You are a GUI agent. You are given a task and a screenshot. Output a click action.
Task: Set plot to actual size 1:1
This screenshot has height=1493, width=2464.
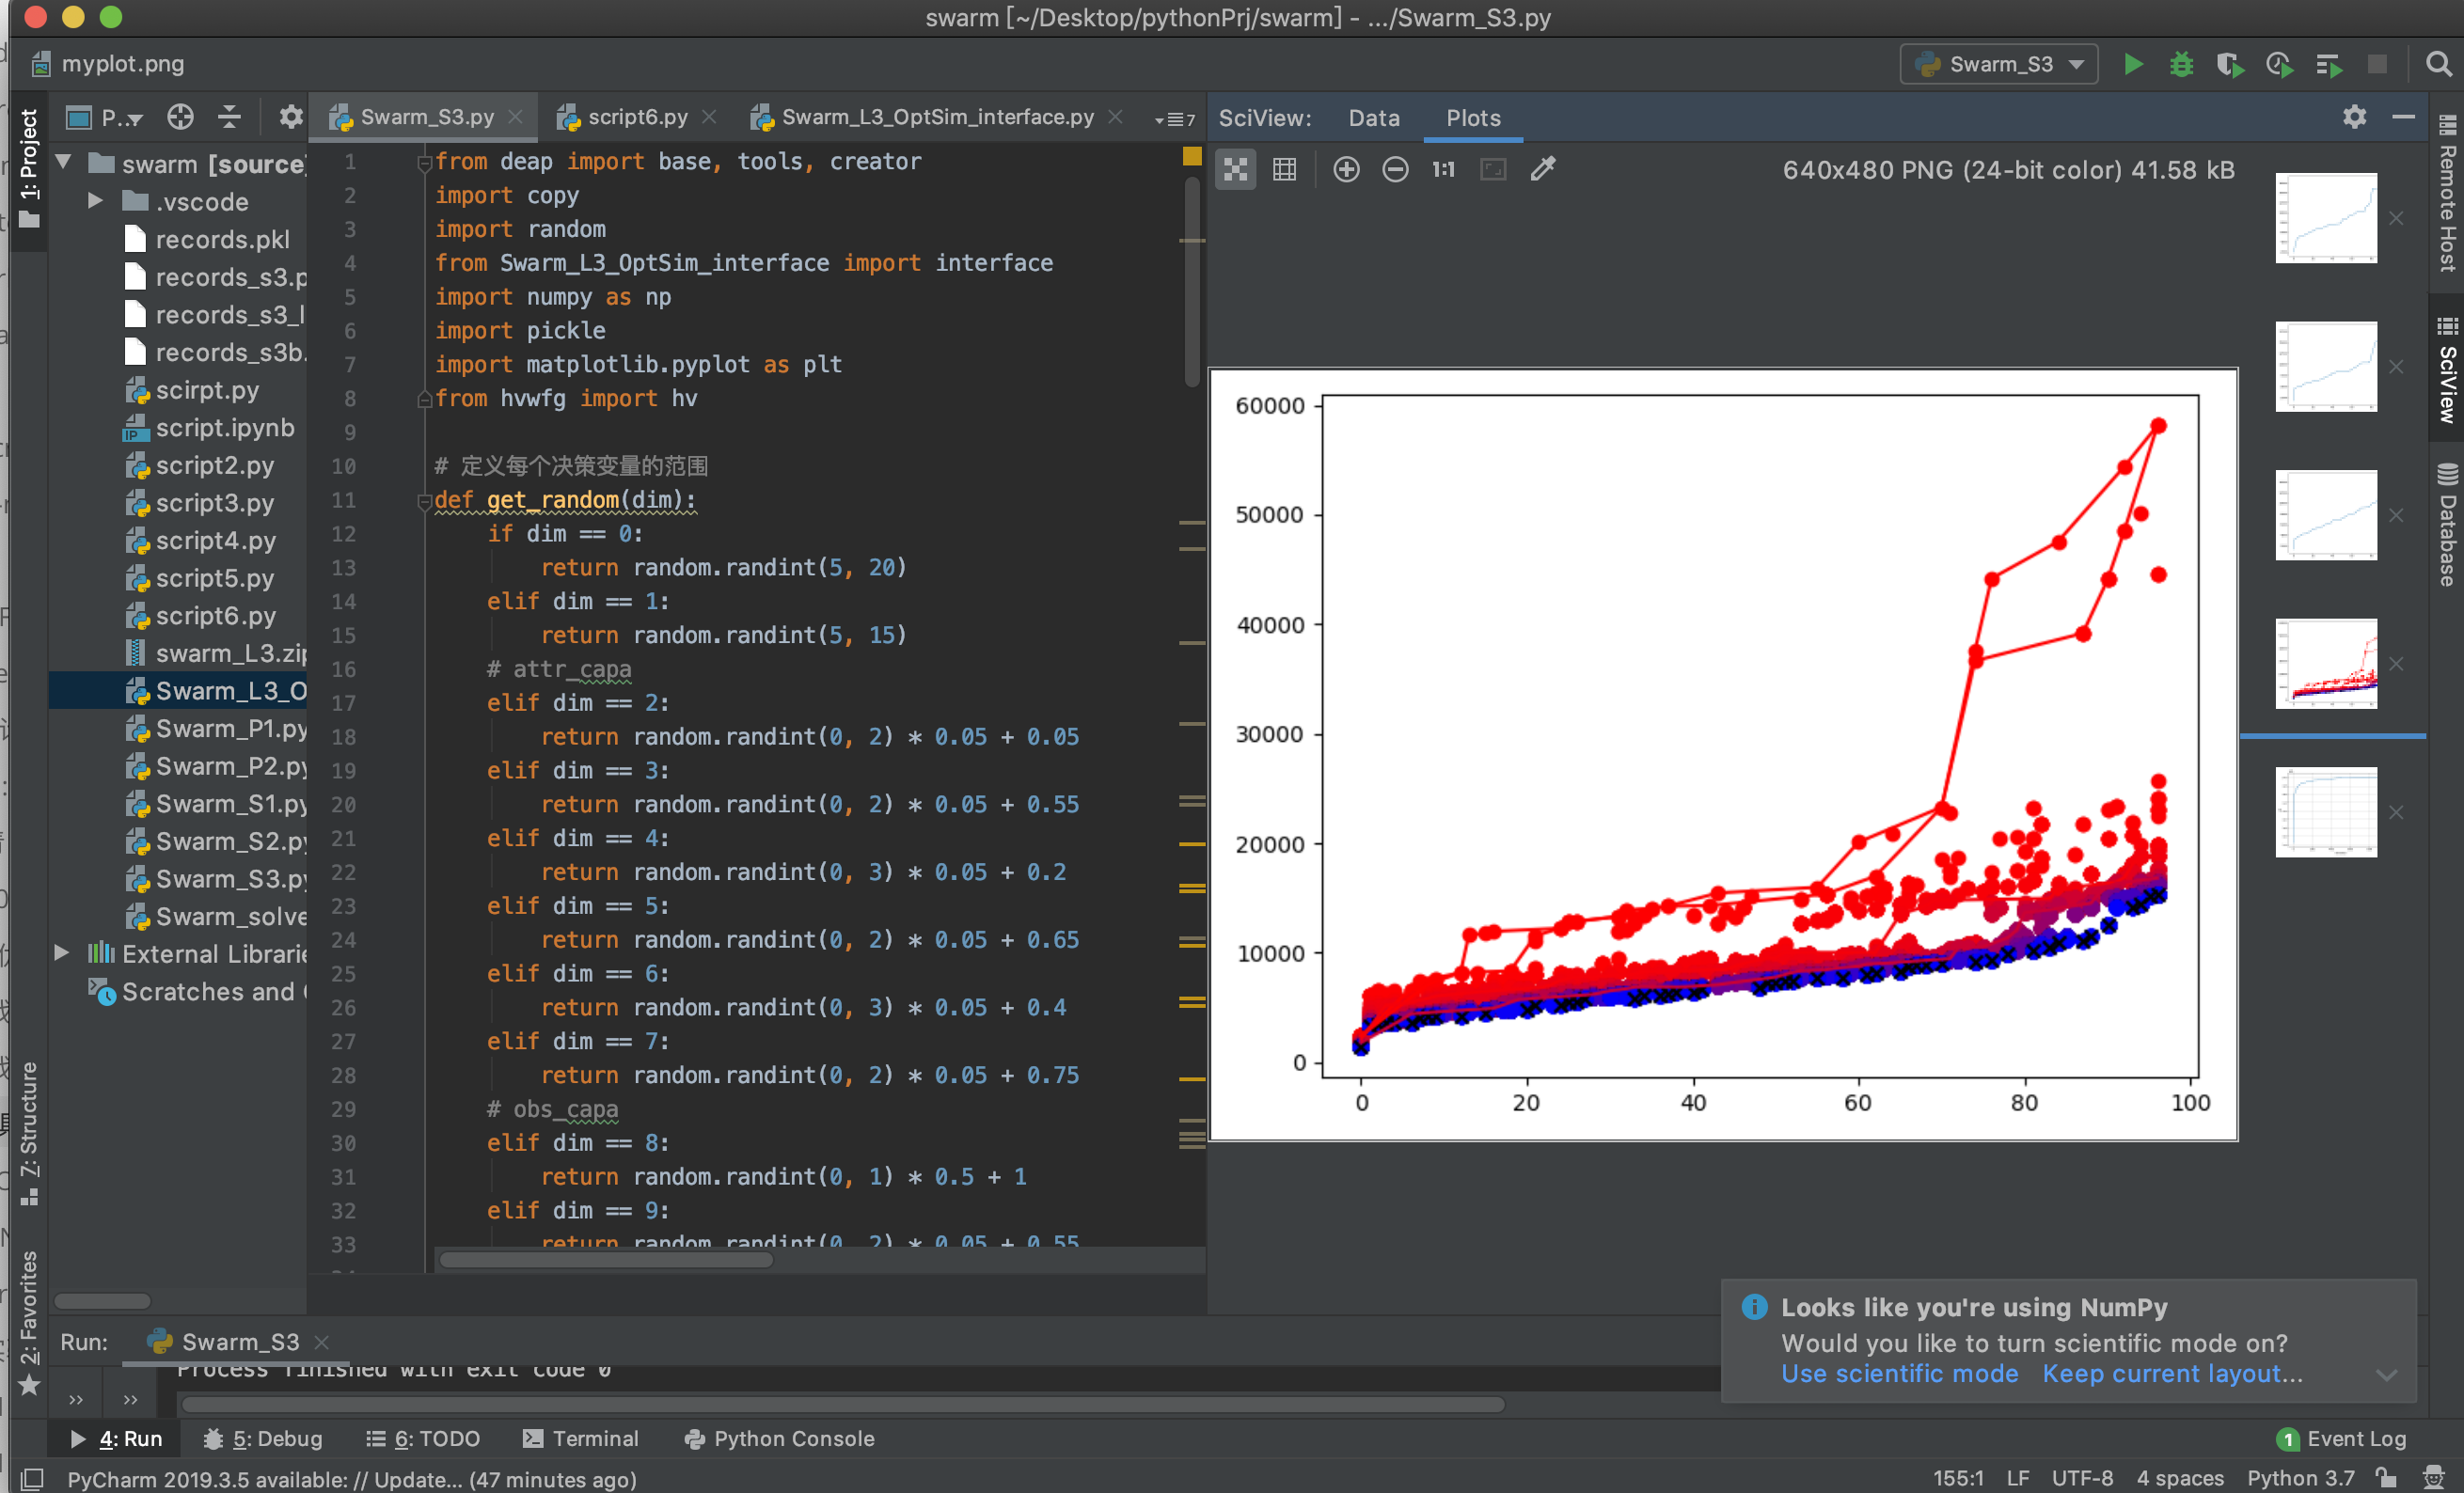[x=1443, y=169]
